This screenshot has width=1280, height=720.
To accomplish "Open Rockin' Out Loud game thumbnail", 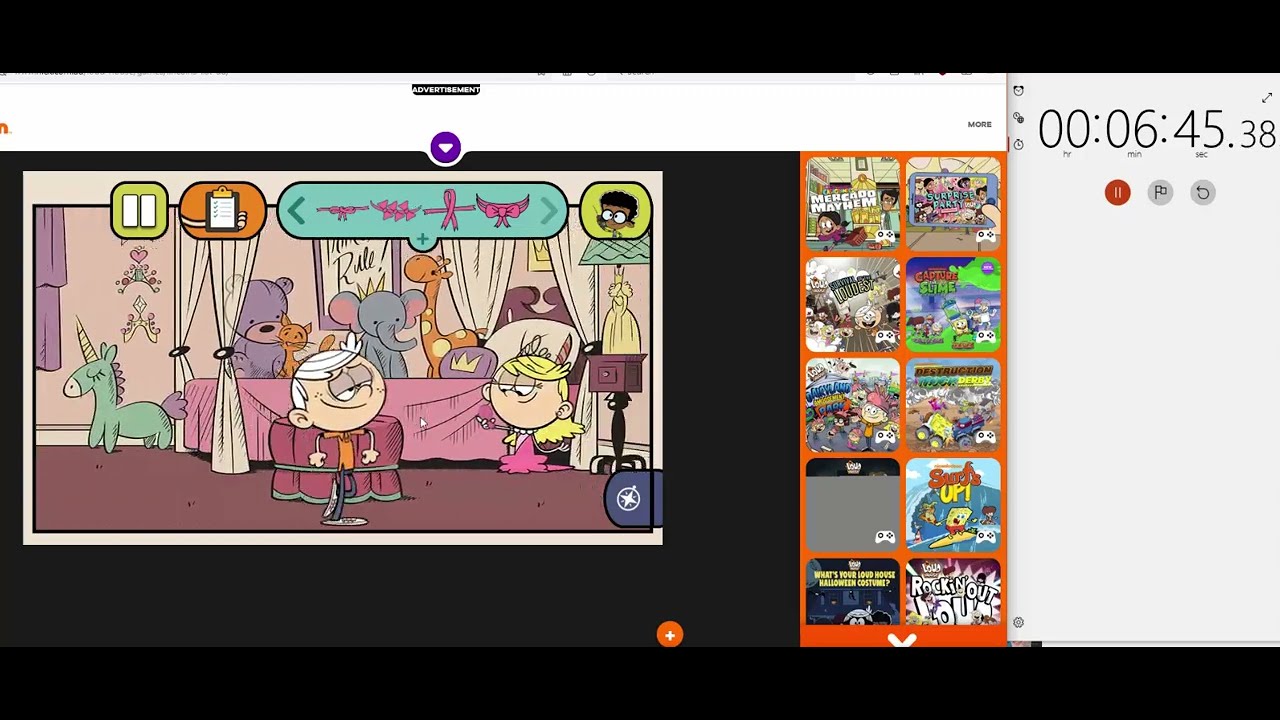I will pos(952,593).
